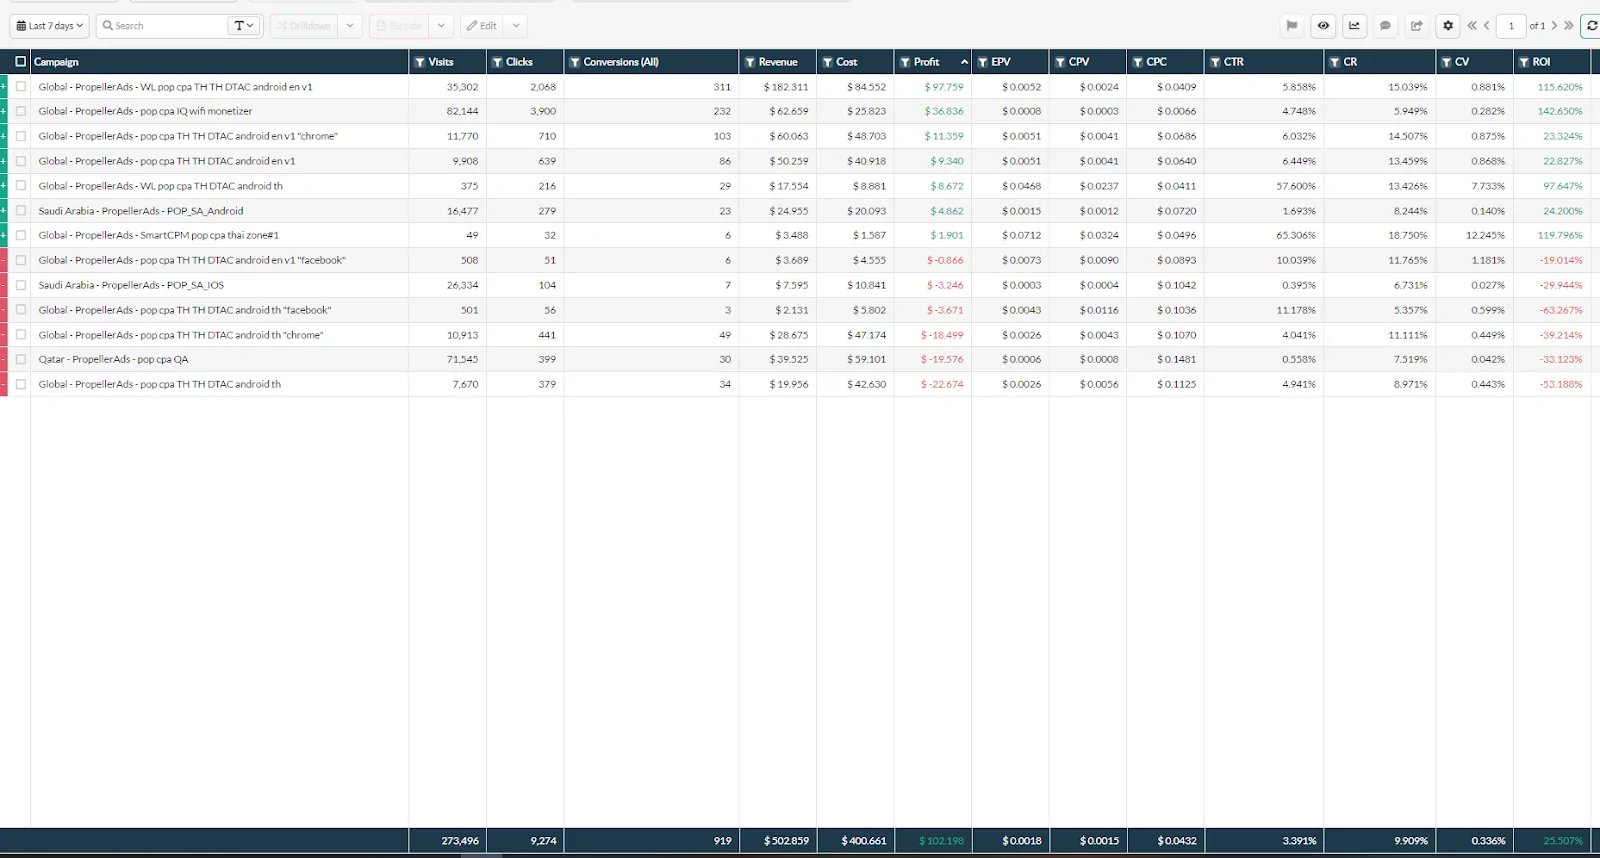Click the refresh report icon

(x=1591, y=26)
